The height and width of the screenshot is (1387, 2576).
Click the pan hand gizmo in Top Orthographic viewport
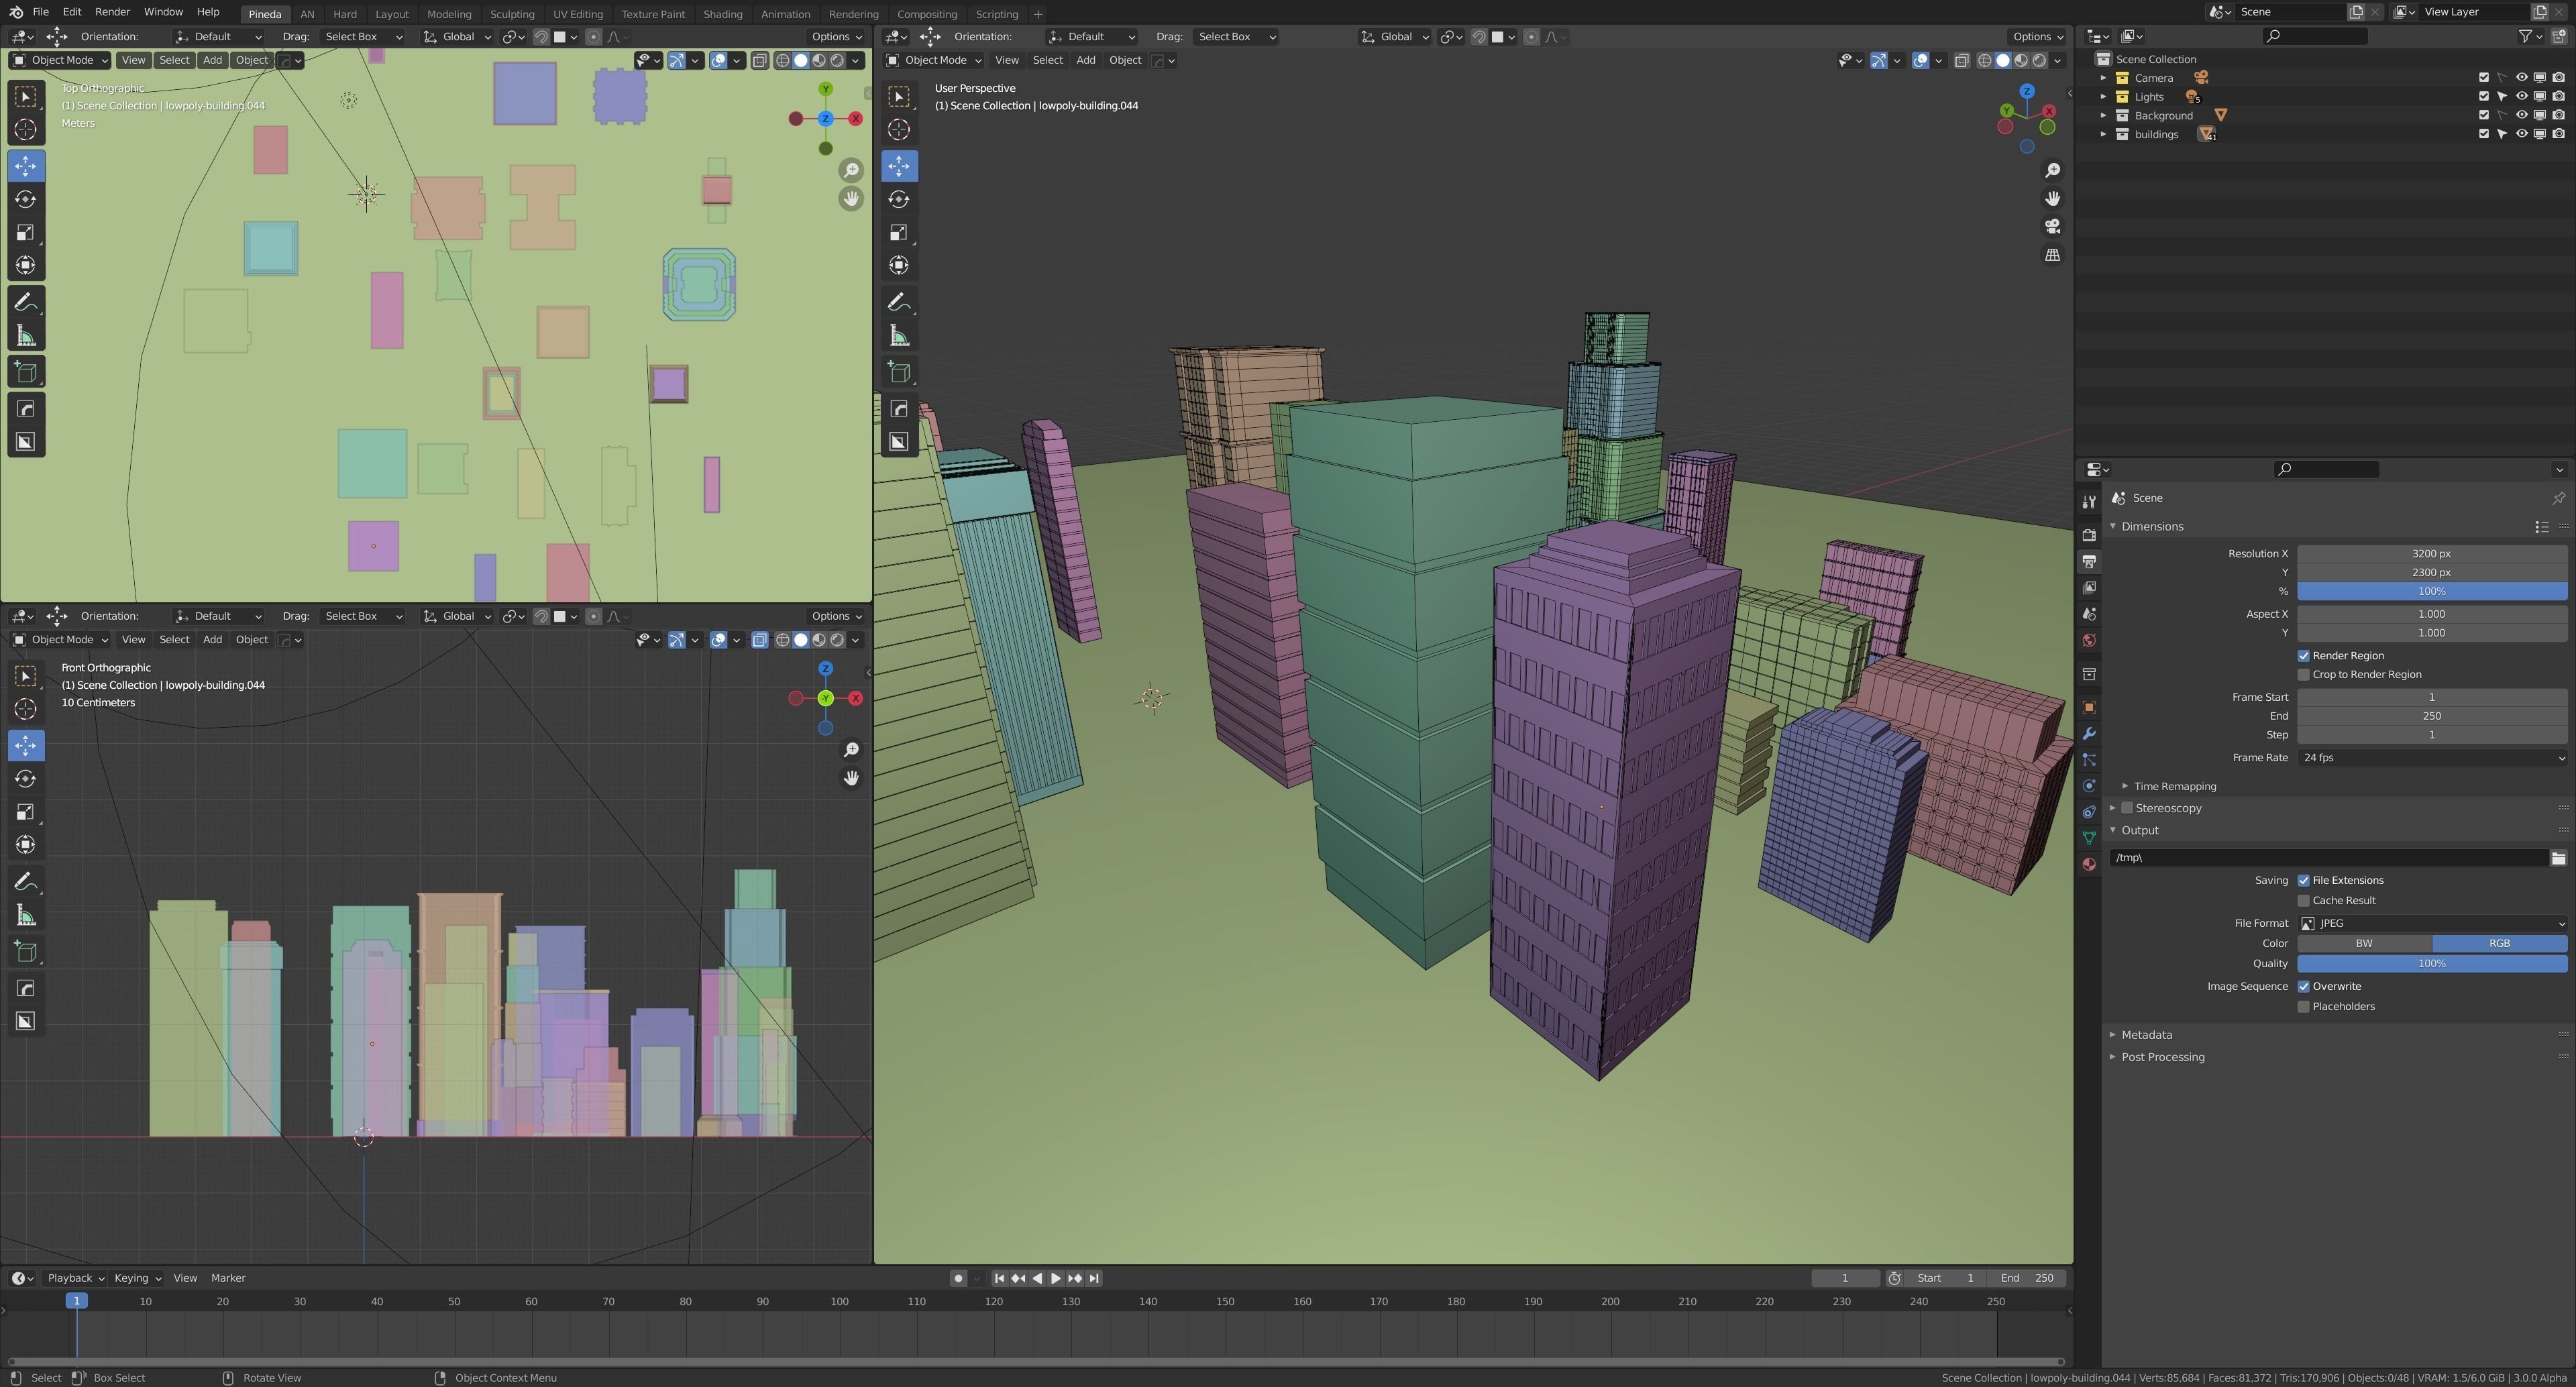851,199
